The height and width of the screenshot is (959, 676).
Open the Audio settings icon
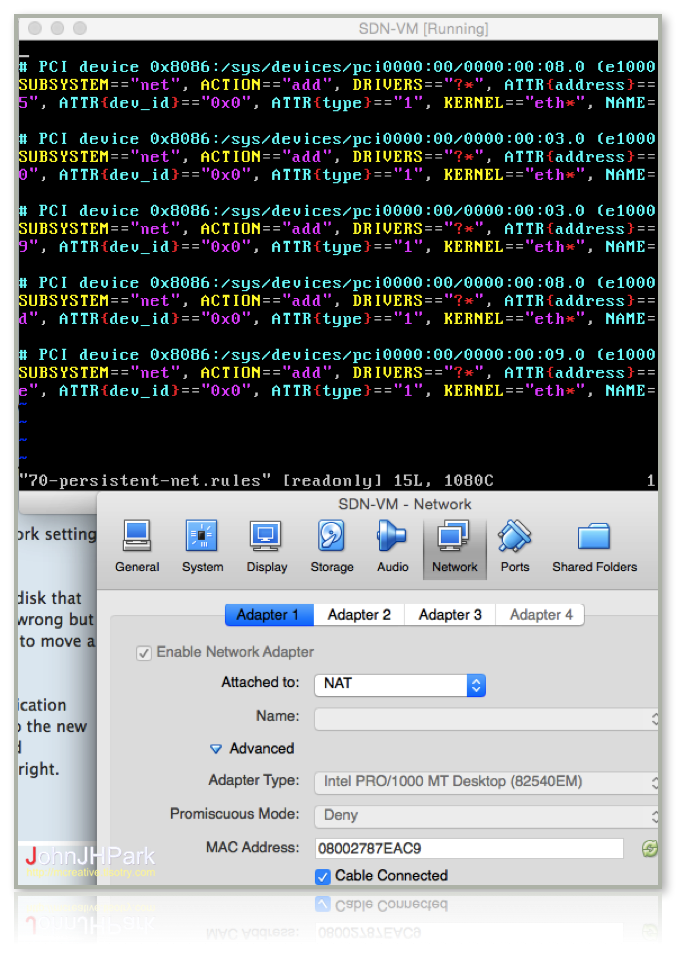tap(392, 546)
